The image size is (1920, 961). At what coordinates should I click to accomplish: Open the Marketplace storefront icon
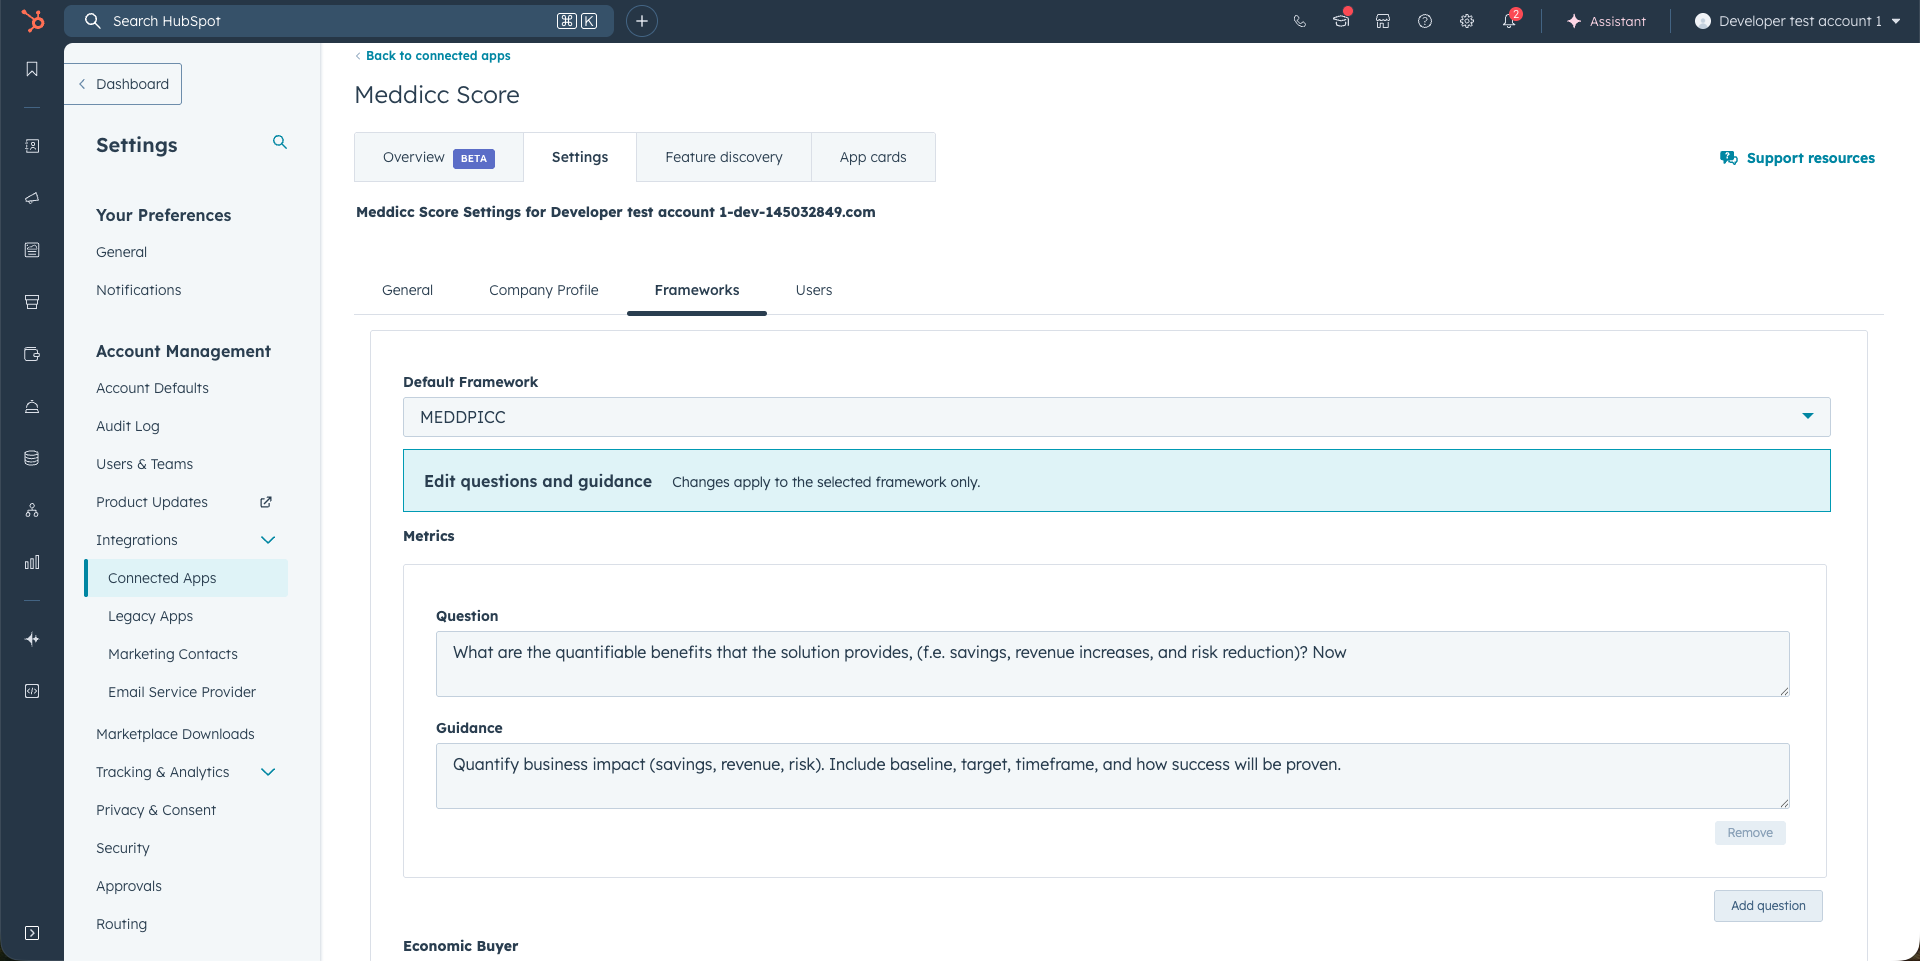pos(1383,21)
